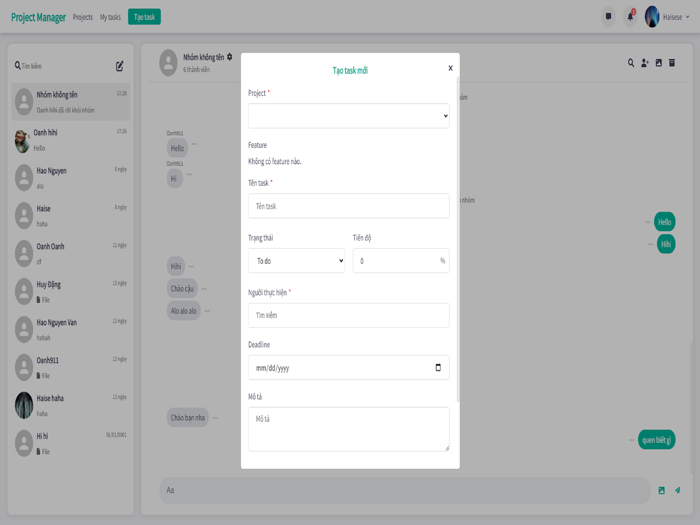Click the attach image icon
The width and height of the screenshot is (700, 525).
[x=662, y=490]
